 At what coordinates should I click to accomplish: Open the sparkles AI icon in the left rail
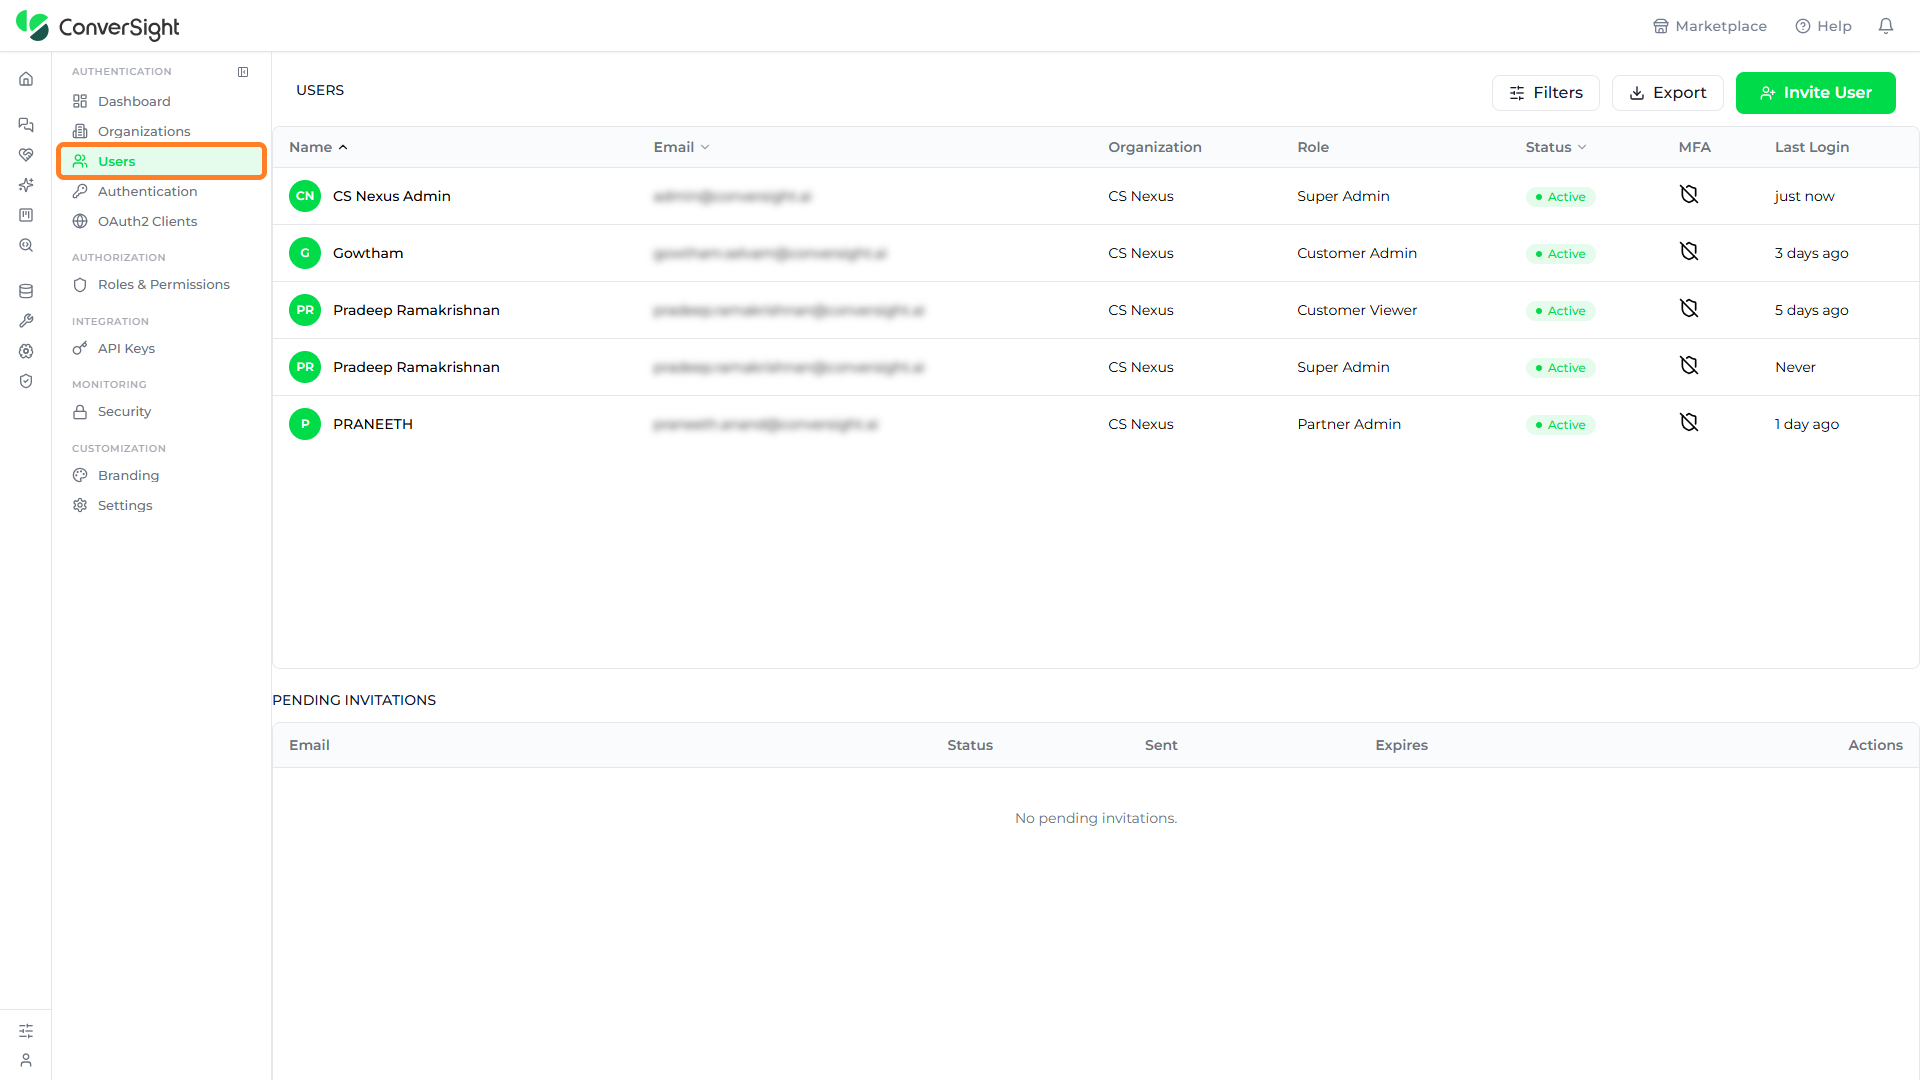[x=26, y=185]
